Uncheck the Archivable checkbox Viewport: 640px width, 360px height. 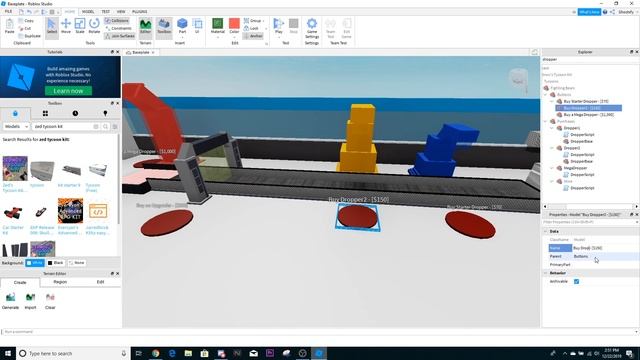point(576,282)
